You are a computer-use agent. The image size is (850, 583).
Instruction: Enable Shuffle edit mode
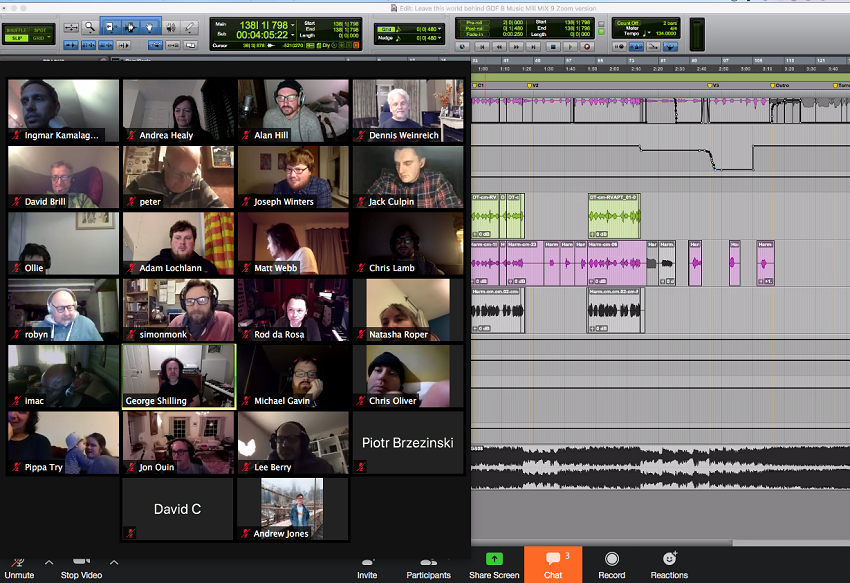(16, 30)
